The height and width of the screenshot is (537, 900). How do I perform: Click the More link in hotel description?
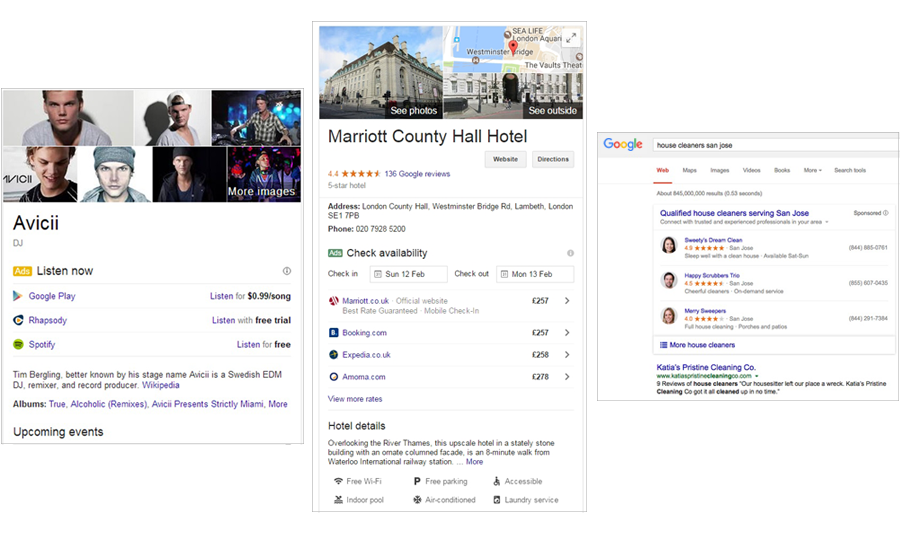pyautogui.click(x=474, y=462)
